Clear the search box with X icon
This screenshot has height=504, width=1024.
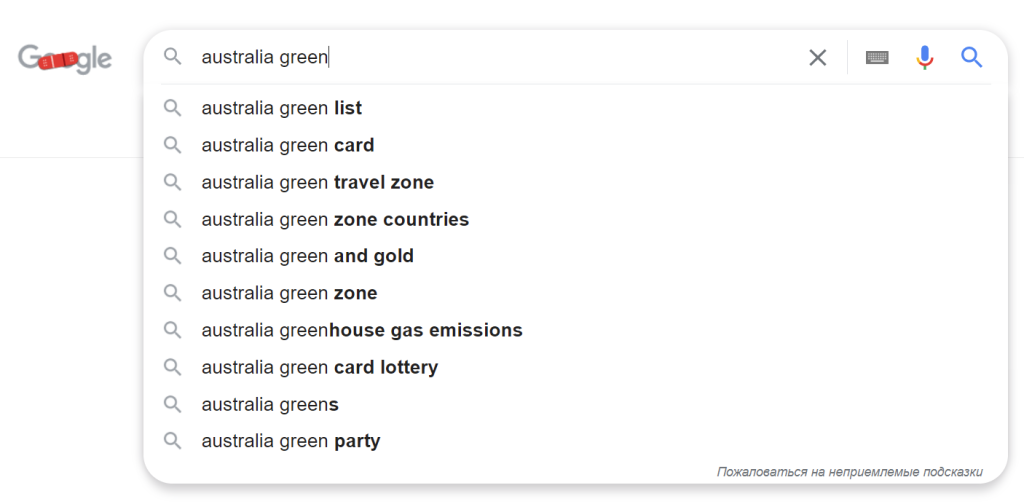click(x=818, y=57)
